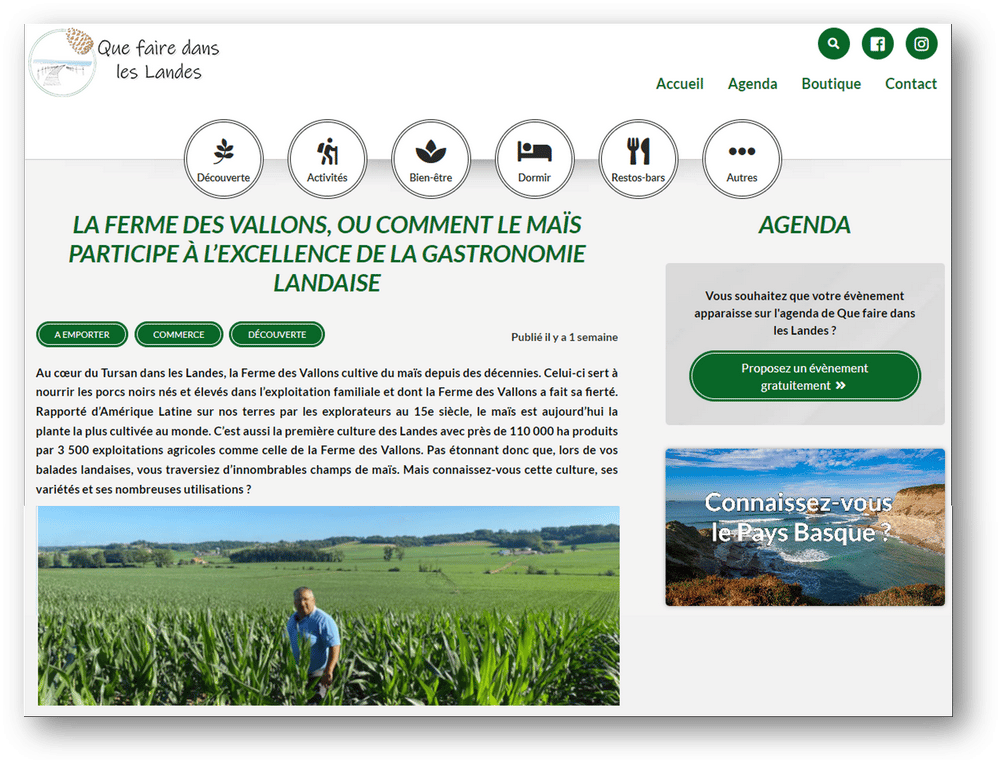Click the article title La Ferme des Vallons
The width and height of the screenshot is (1000, 764).
click(x=327, y=254)
